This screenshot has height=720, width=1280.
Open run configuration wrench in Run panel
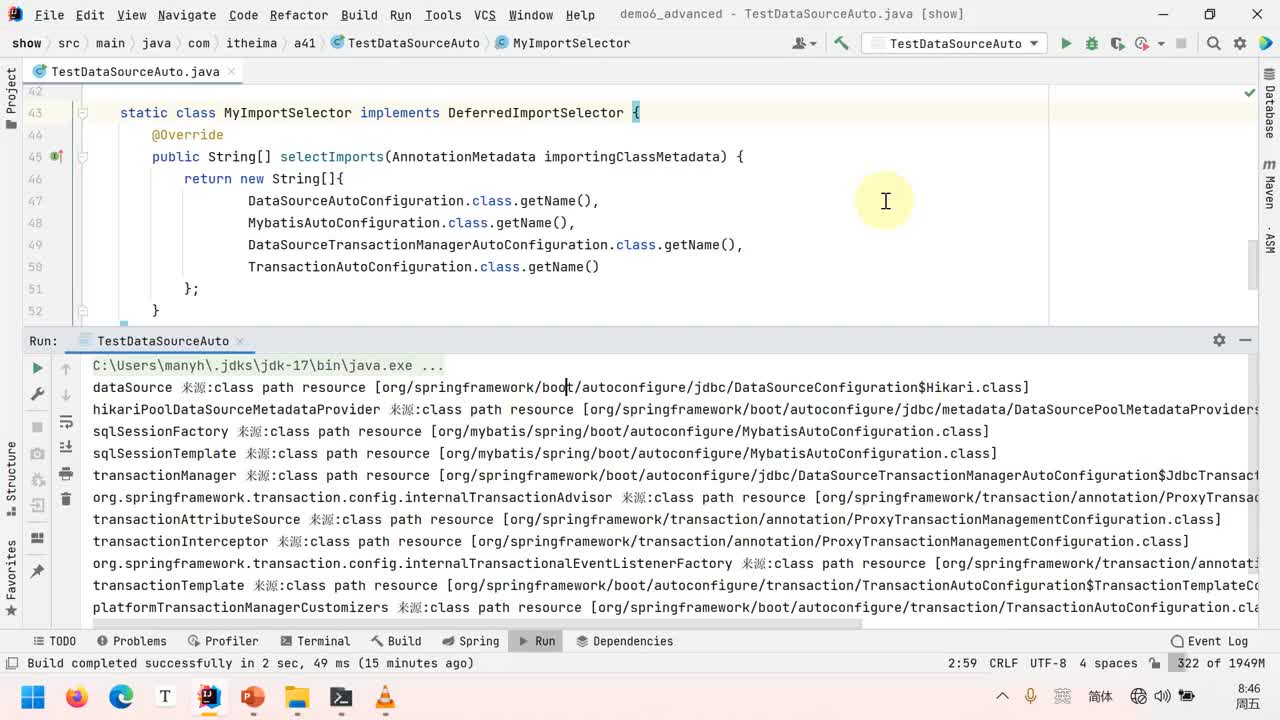click(x=38, y=395)
